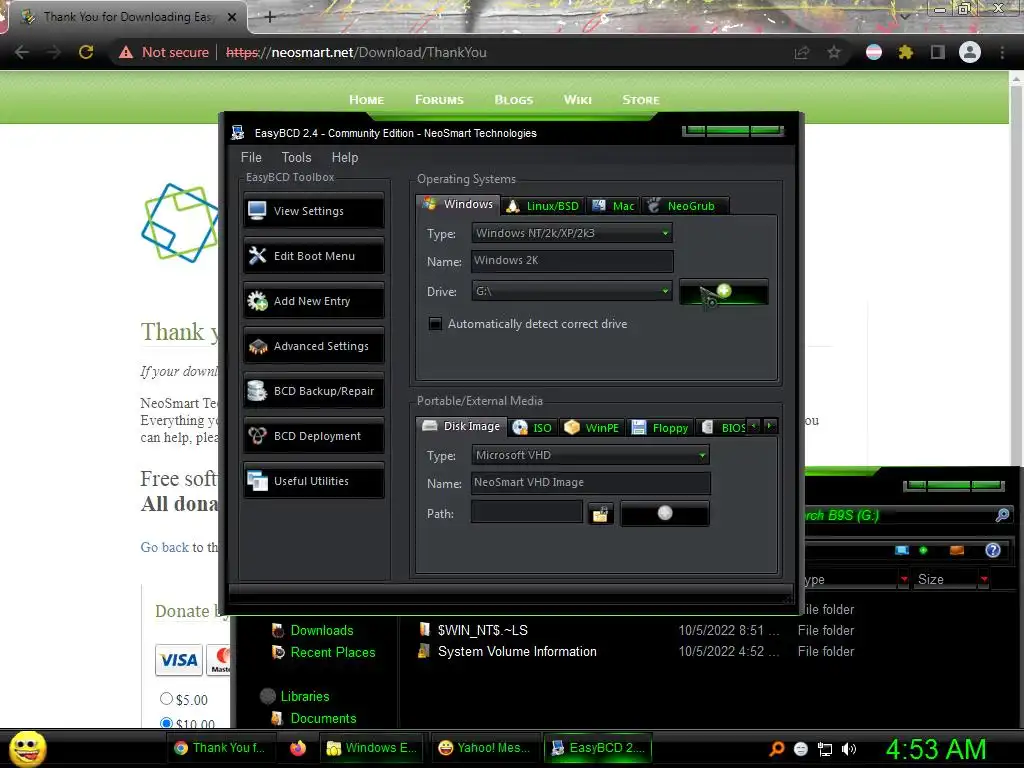Select the Disk Image media tab
The image size is (1024, 768).
462,426
